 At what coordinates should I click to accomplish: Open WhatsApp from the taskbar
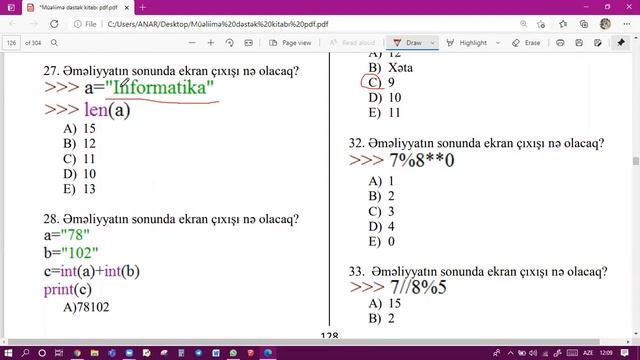click(x=233, y=353)
